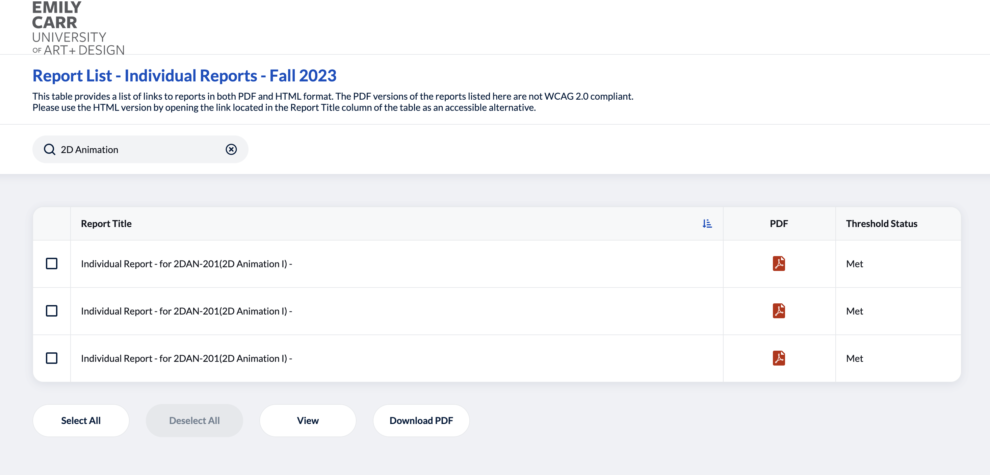Open PDF icon for third report row
Image resolution: width=990 pixels, height=475 pixels.
pos(778,358)
